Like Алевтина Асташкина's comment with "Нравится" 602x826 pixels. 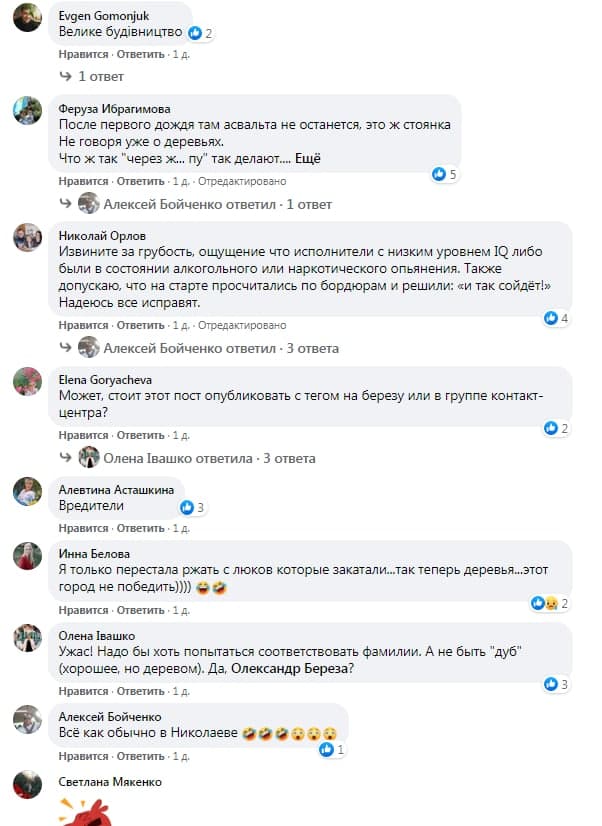(x=83, y=531)
